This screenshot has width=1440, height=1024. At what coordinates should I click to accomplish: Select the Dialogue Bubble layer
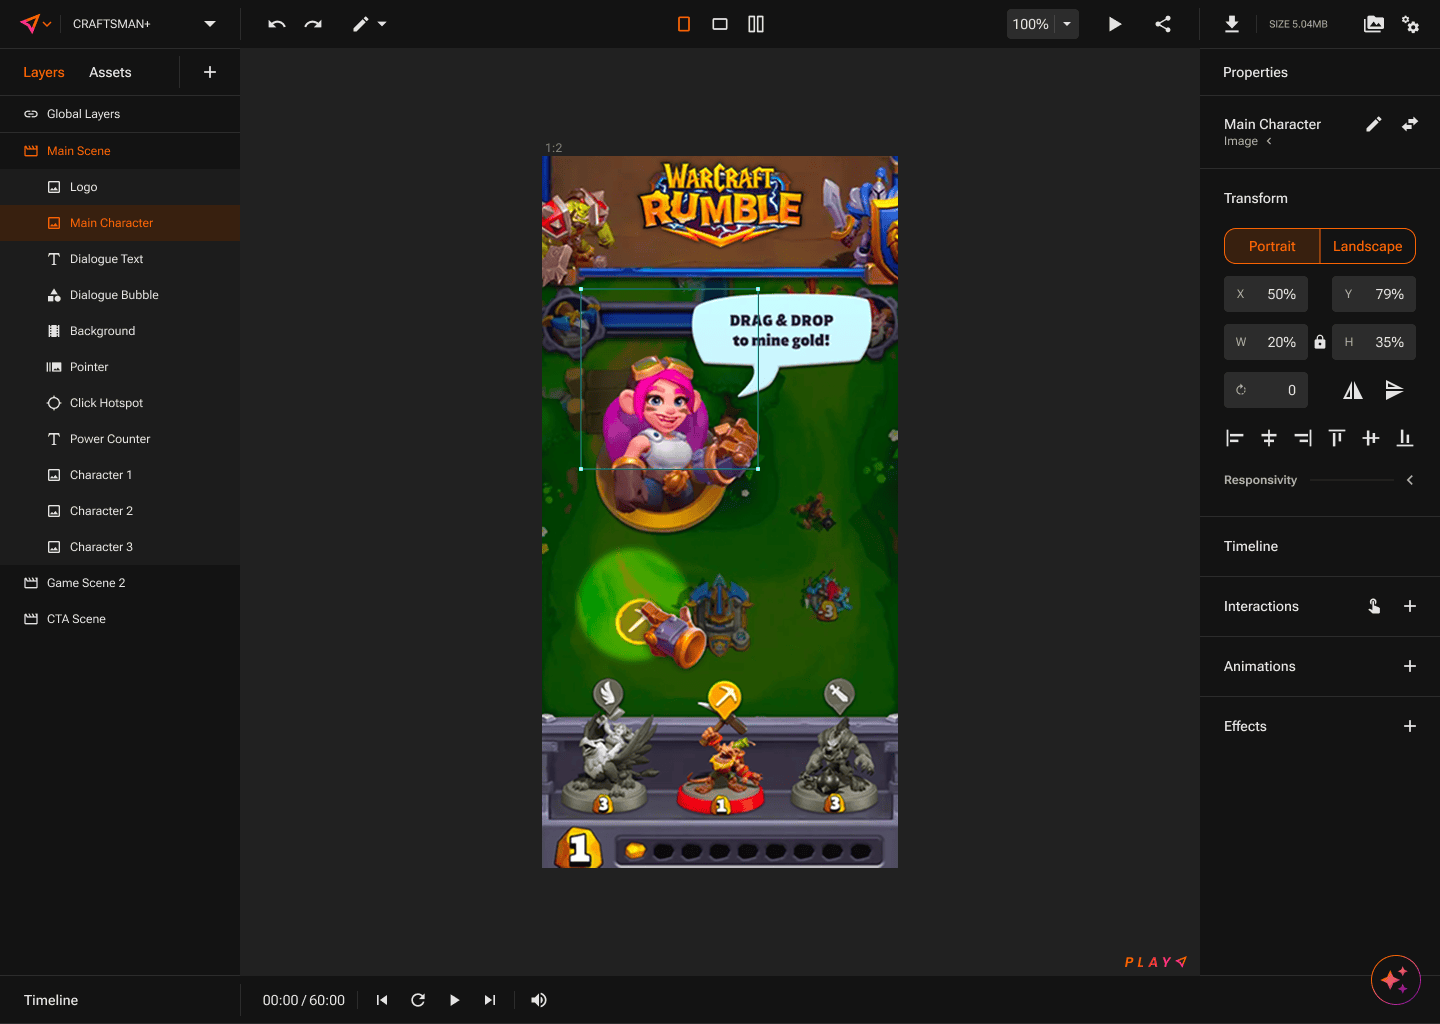pyautogui.click(x=120, y=295)
